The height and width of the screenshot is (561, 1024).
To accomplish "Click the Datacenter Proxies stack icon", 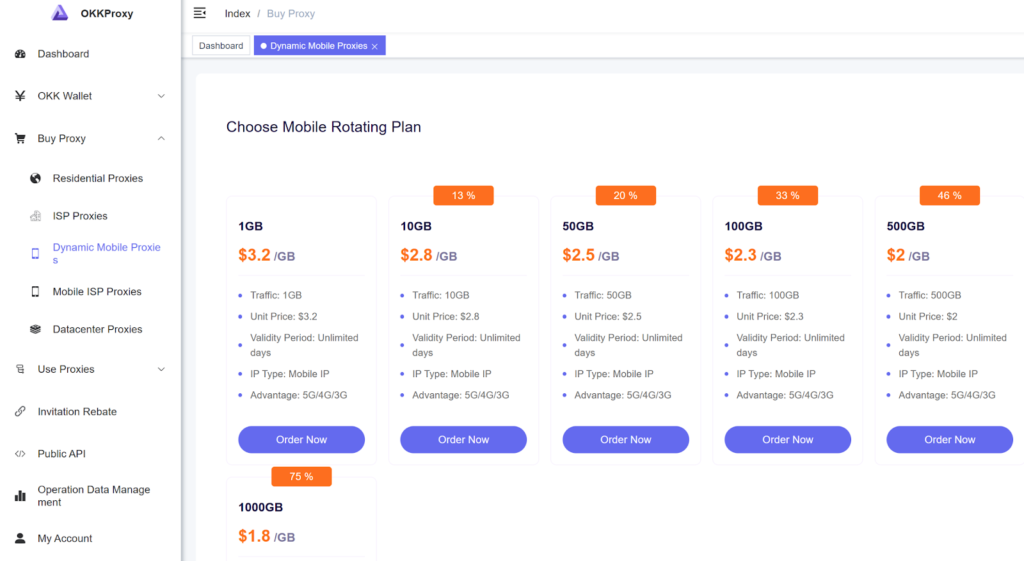I will click(x=35, y=329).
